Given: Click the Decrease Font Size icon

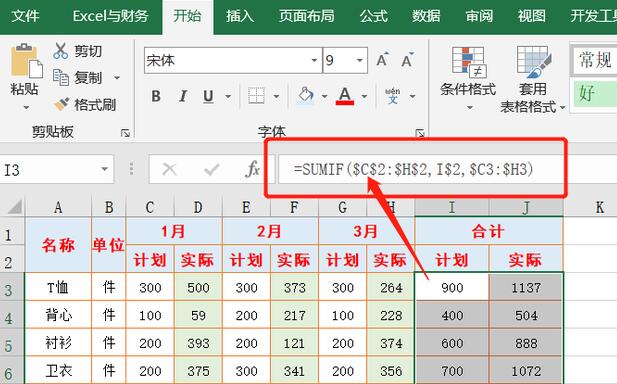Looking at the screenshot, I should pyautogui.click(x=407, y=60).
